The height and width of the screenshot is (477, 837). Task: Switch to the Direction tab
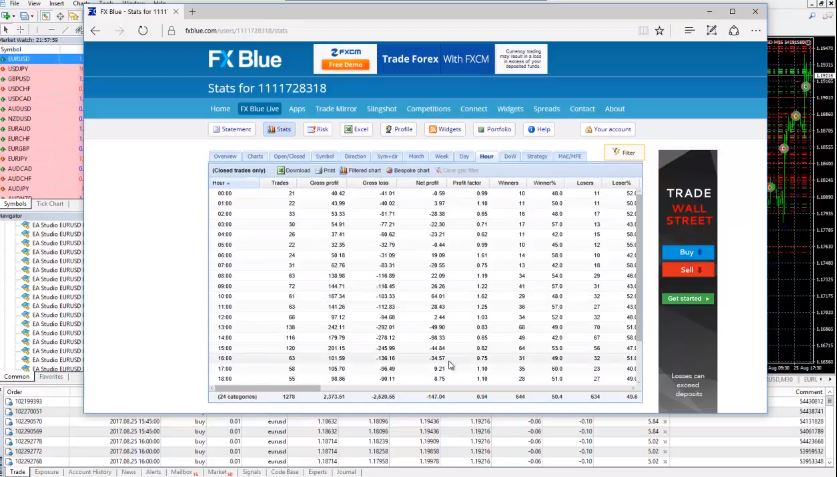pos(356,156)
